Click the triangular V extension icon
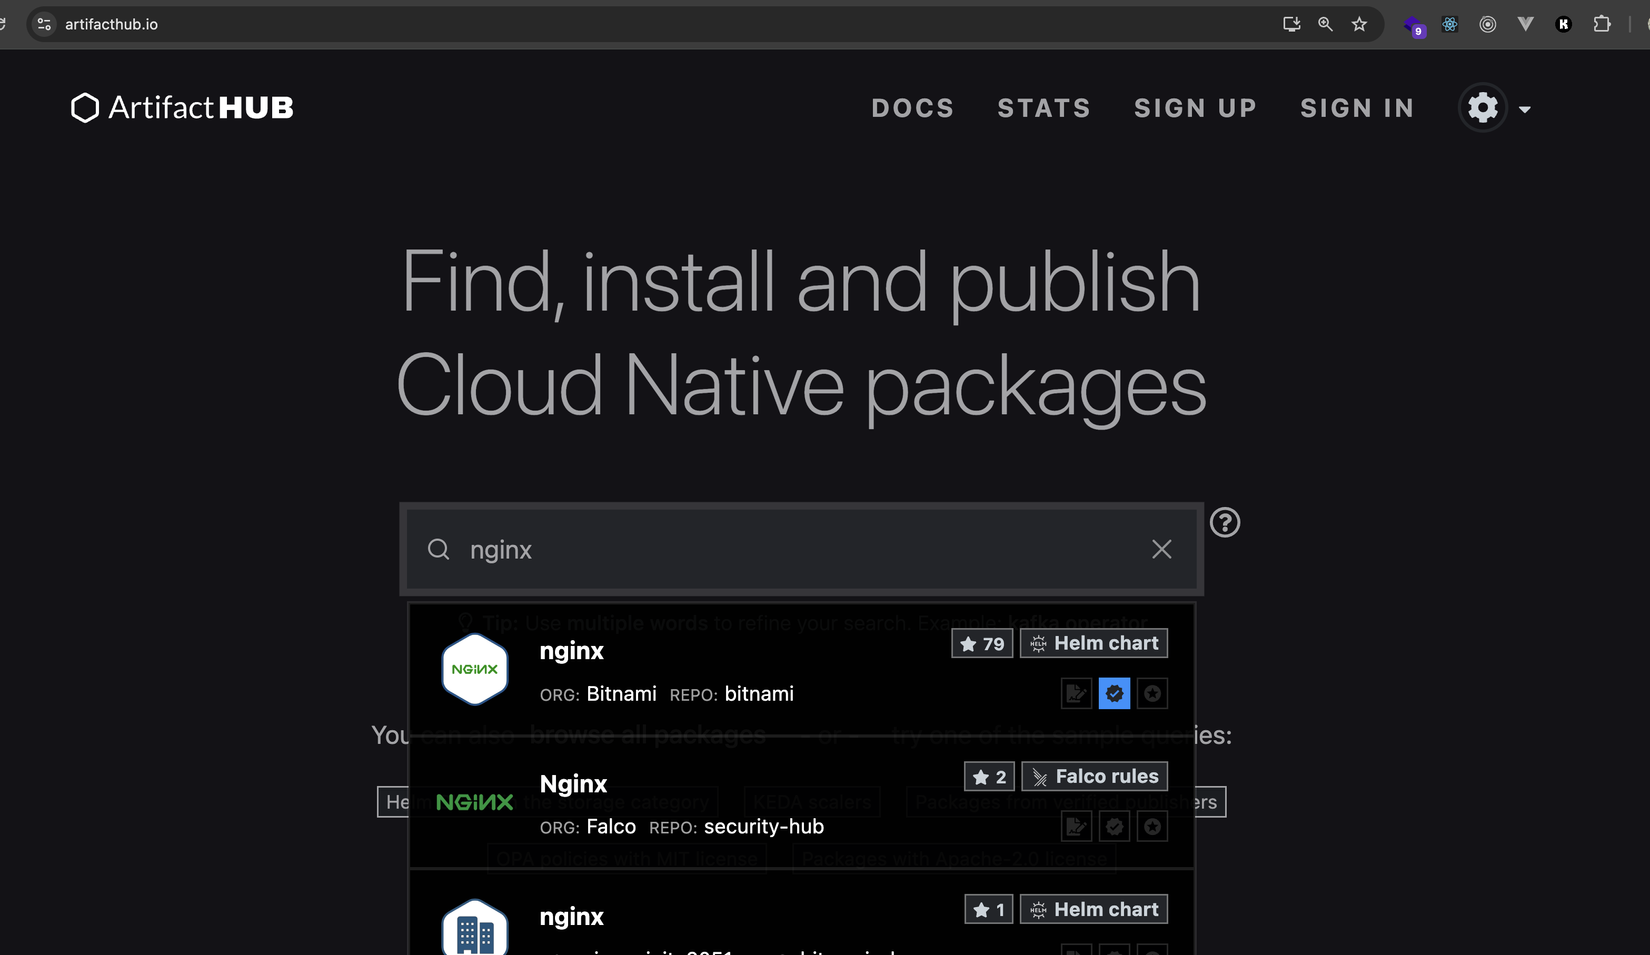The height and width of the screenshot is (955, 1650). point(1526,24)
